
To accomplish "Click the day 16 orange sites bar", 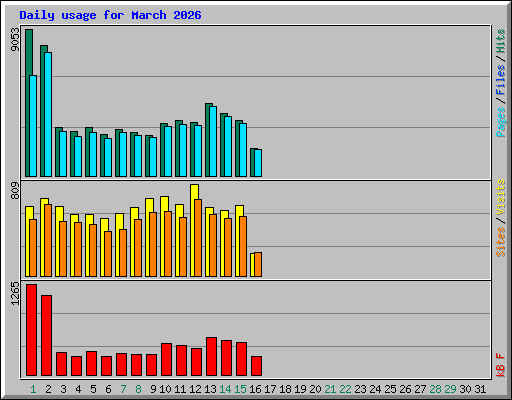I will click(258, 264).
